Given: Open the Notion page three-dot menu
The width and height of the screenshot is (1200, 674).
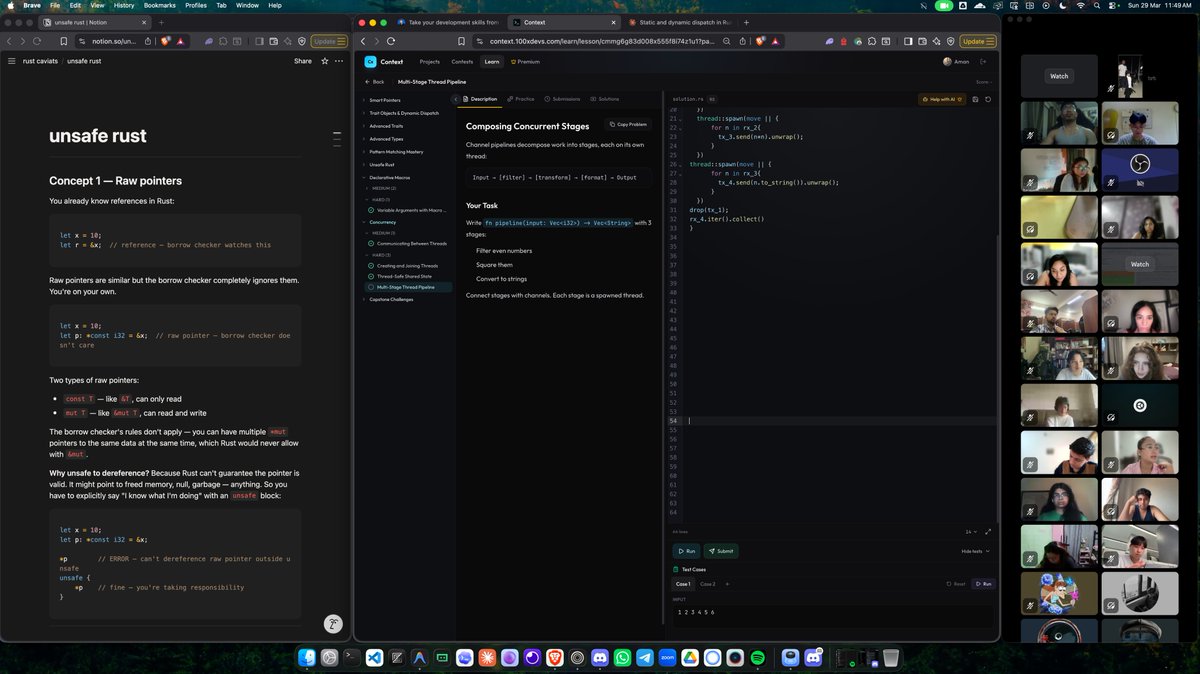Looking at the screenshot, I should [339, 61].
